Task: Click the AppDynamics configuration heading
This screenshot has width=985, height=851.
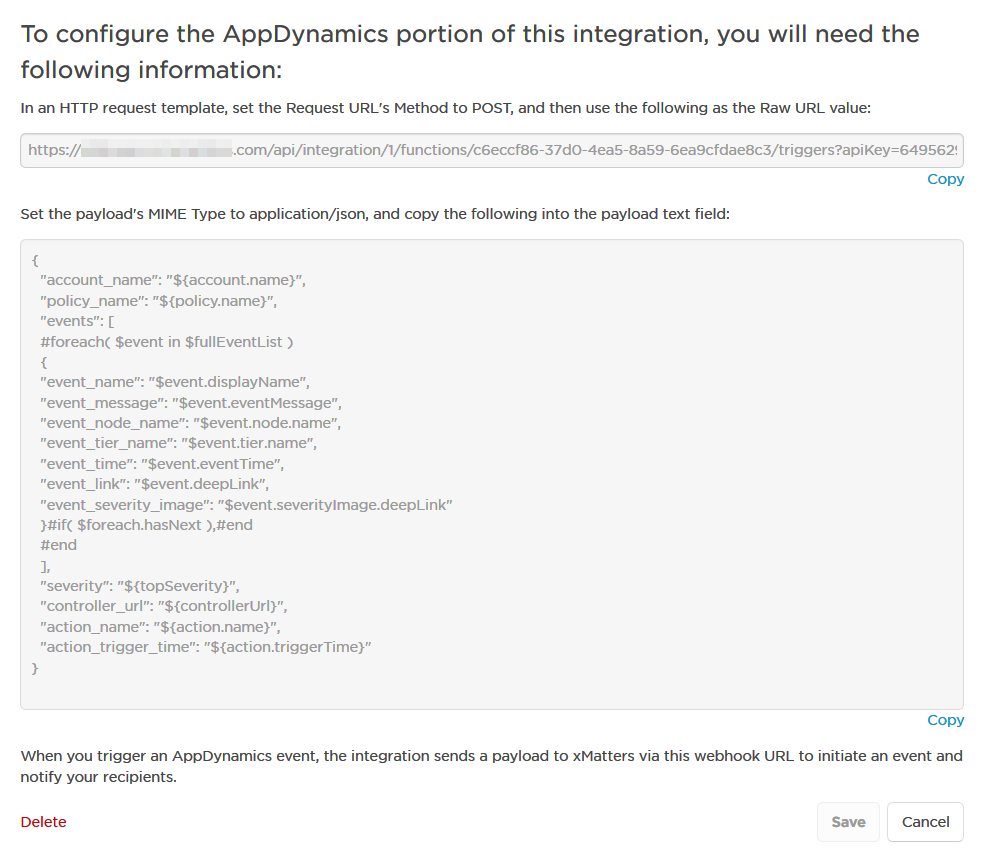Action: (470, 51)
